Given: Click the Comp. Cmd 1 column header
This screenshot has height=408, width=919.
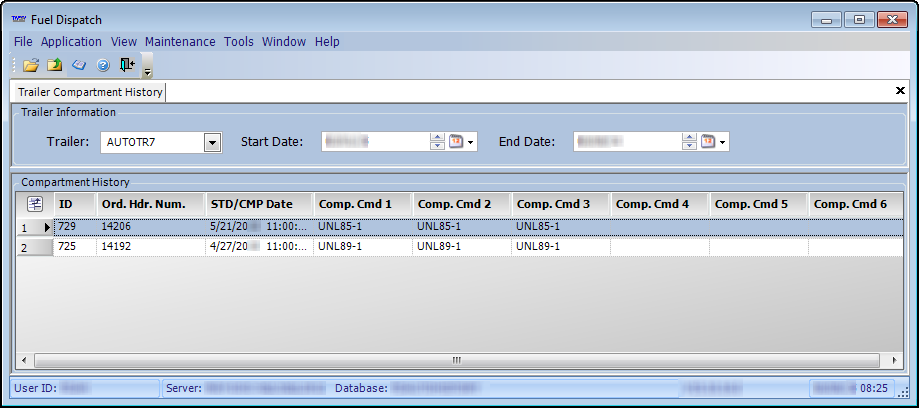Looking at the screenshot, I should 363,204.
